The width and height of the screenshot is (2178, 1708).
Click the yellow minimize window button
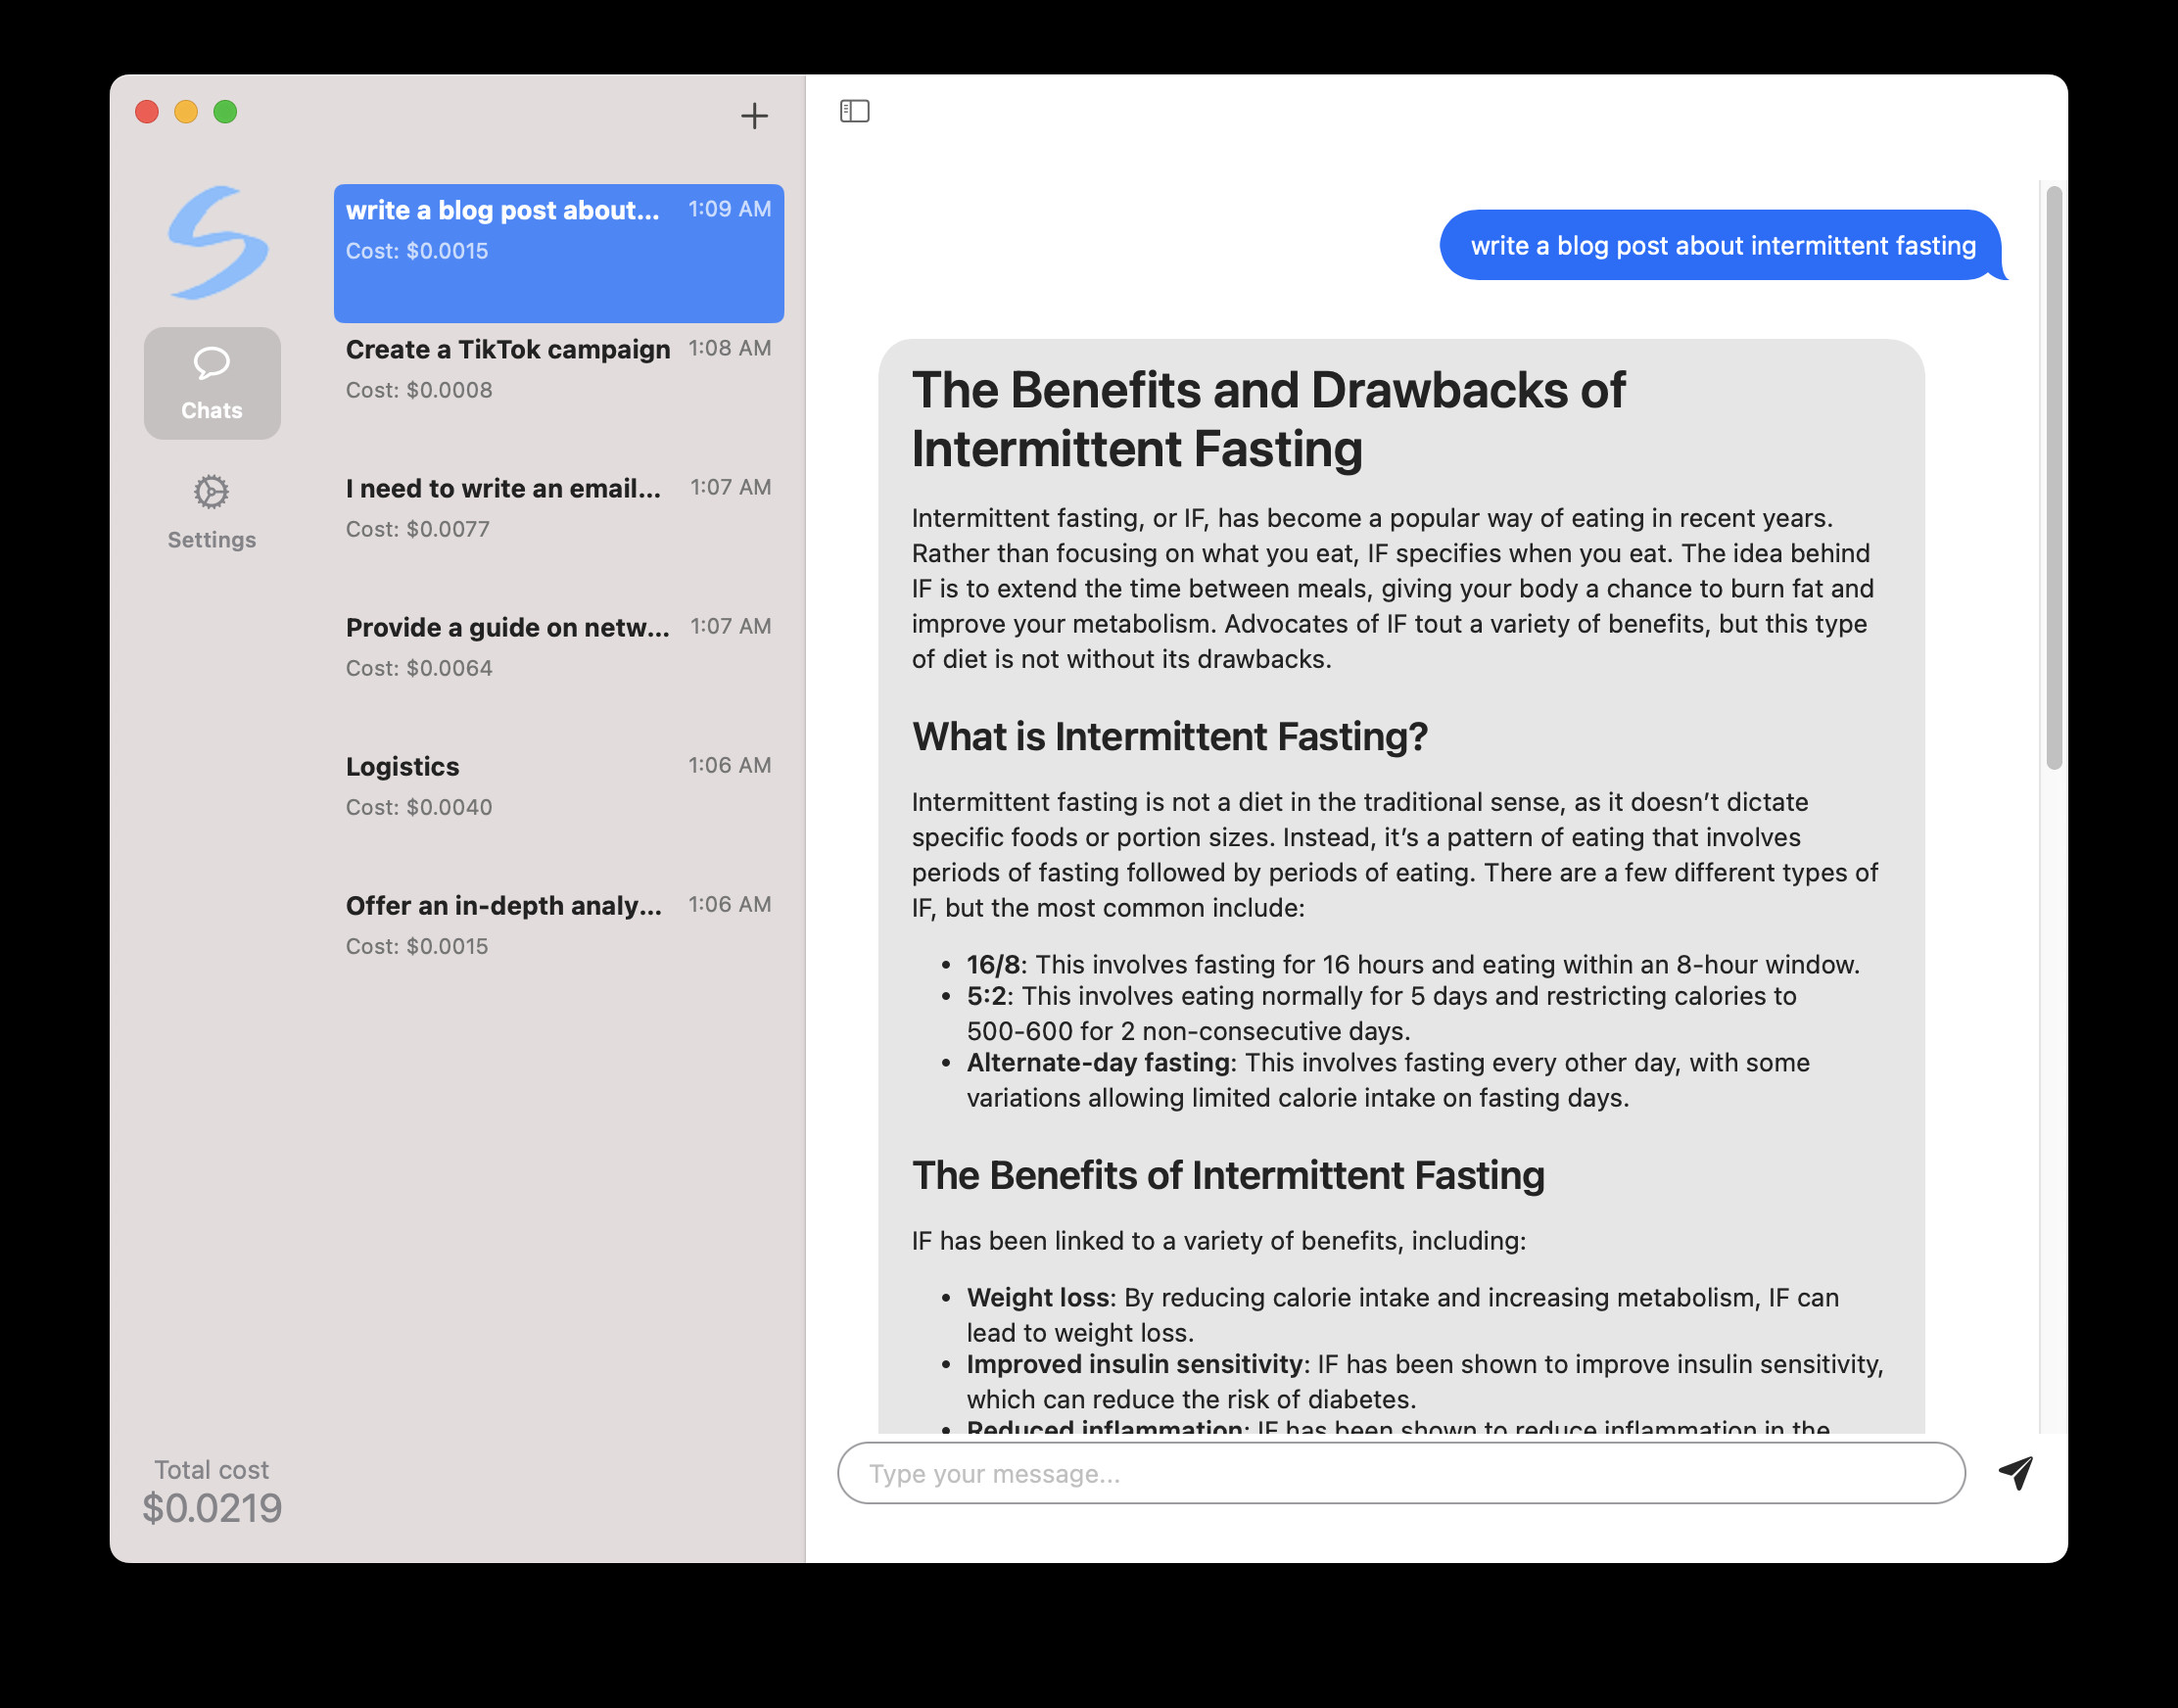[x=186, y=112]
